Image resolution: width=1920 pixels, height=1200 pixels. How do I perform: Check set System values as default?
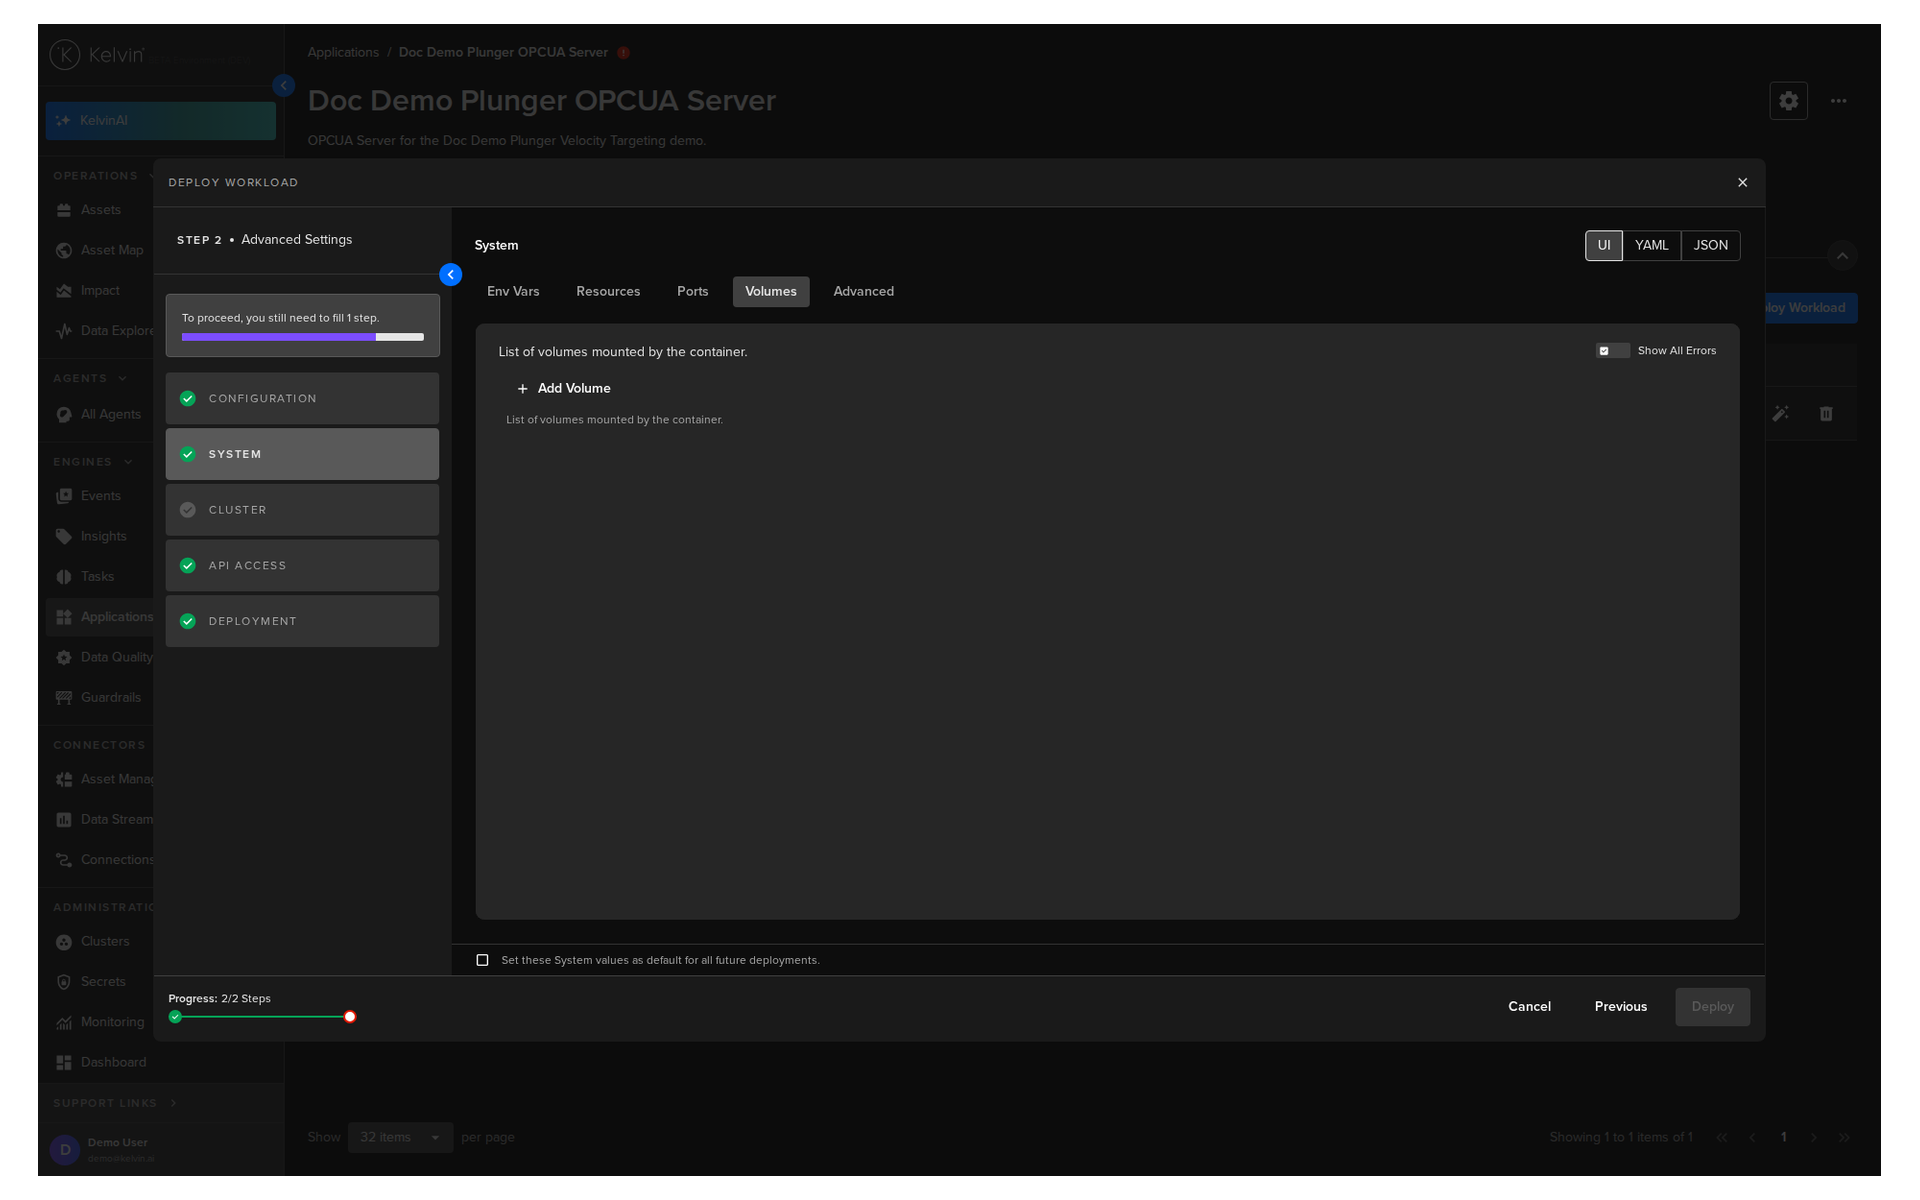(x=482, y=960)
